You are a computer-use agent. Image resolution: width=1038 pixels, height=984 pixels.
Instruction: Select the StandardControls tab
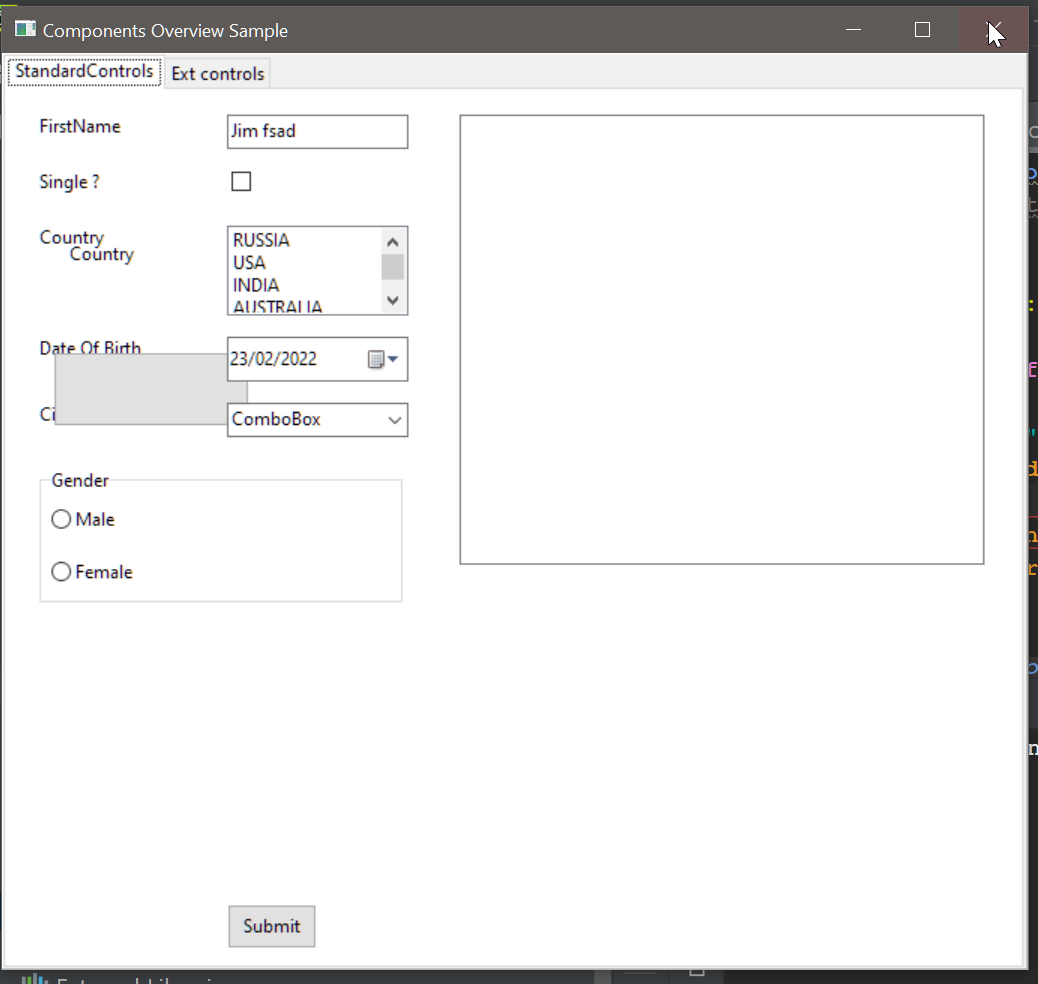(x=84, y=71)
